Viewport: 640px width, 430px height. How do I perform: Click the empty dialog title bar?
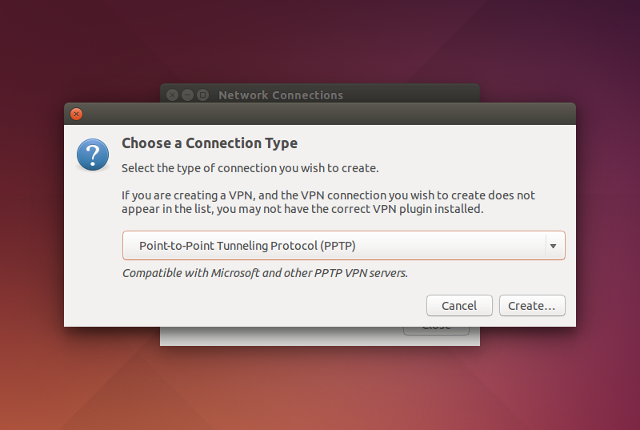click(327, 114)
